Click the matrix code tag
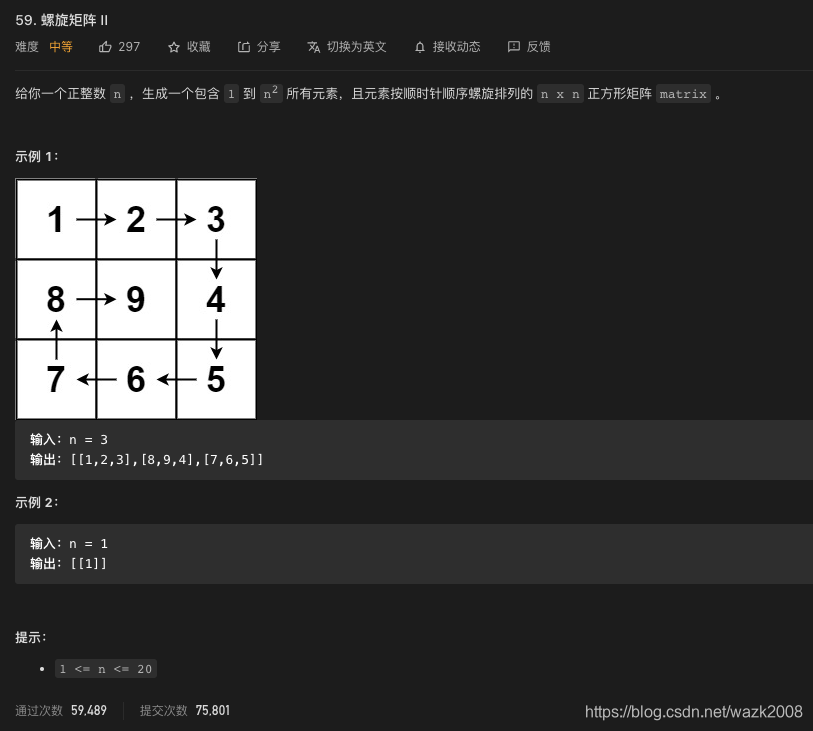This screenshot has height=731, width=813. click(x=683, y=94)
